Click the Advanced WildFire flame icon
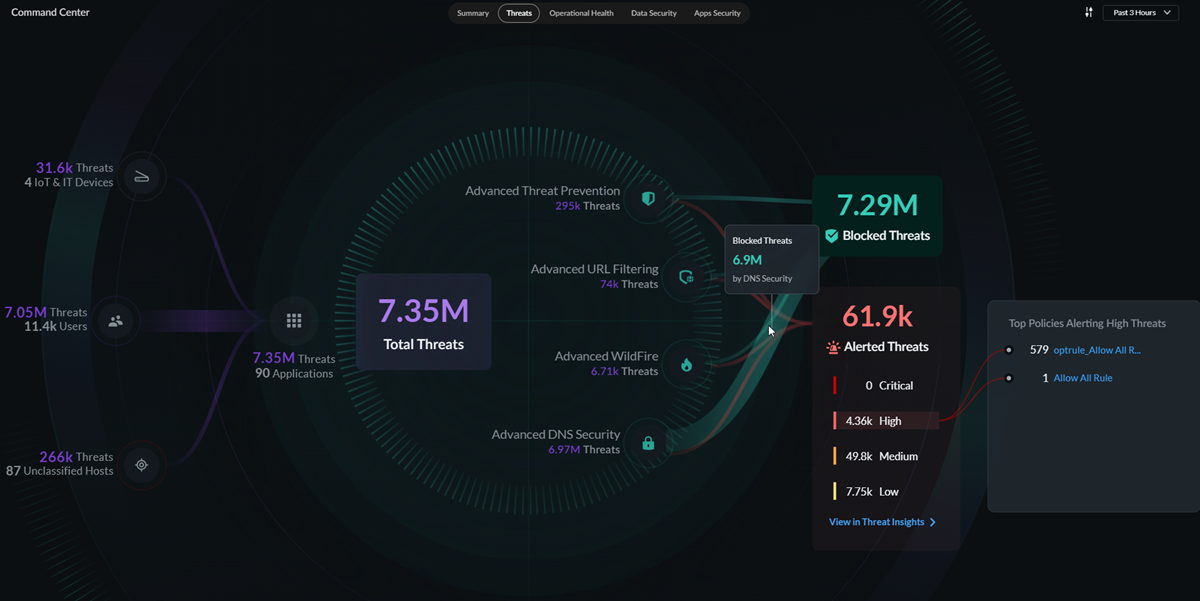Viewport: 1200px width, 601px height. 686,365
